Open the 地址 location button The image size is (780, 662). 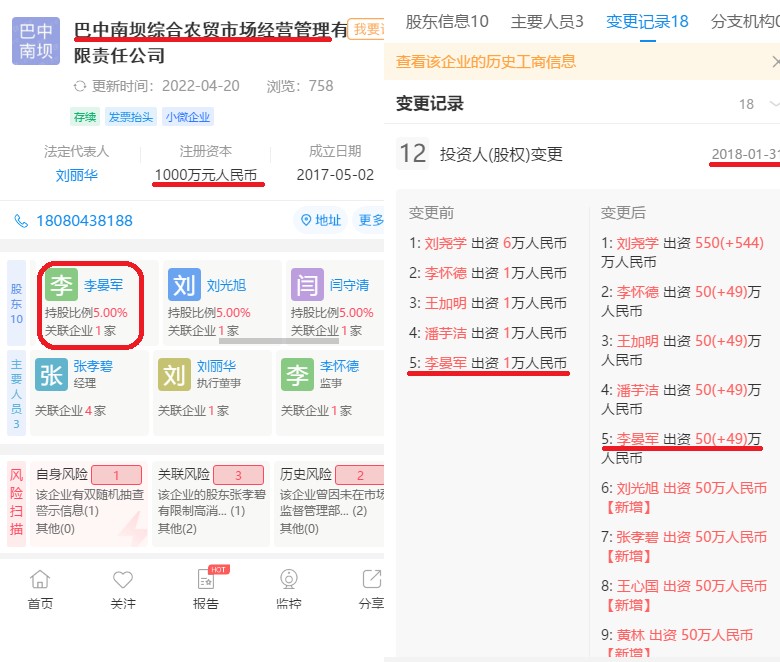(x=321, y=221)
